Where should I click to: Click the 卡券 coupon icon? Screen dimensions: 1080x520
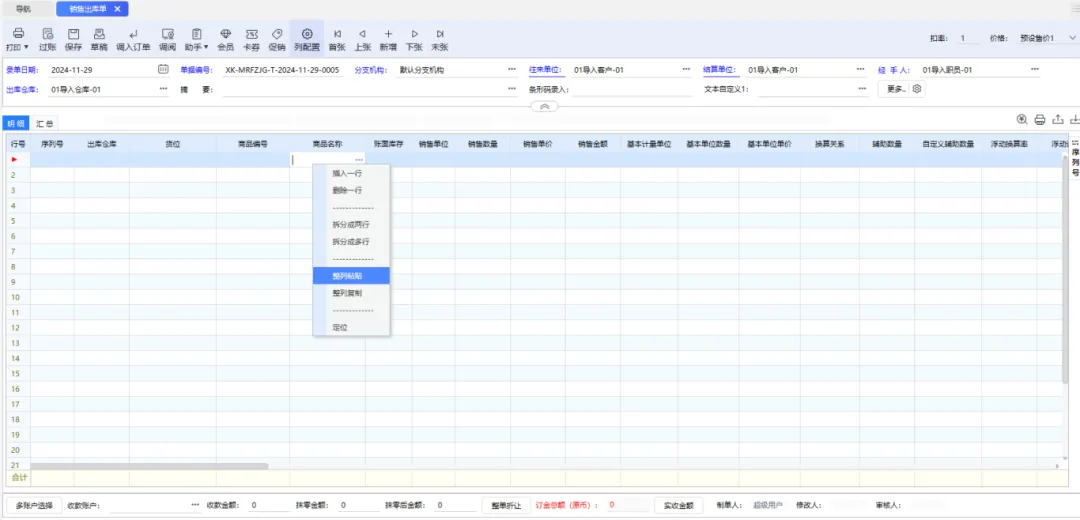click(x=251, y=40)
